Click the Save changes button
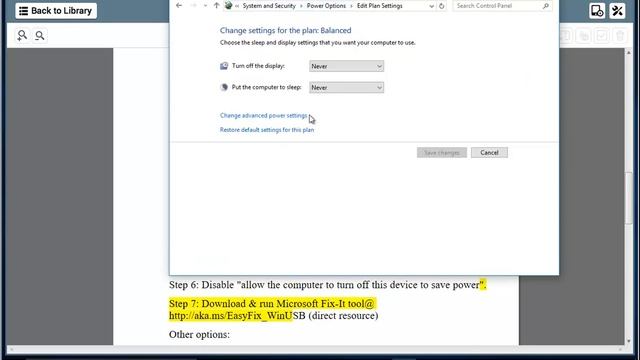 pyautogui.click(x=442, y=153)
